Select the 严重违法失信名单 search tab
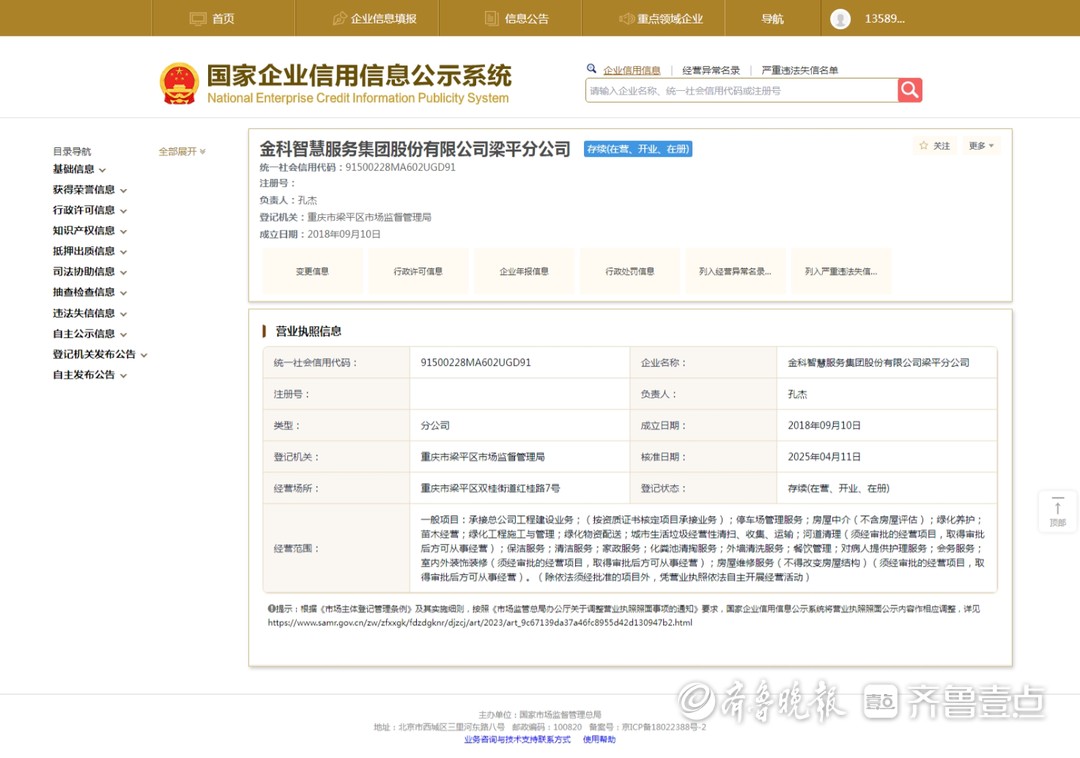The width and height of the screenshot is (1080, 758). tap(800, 70)
